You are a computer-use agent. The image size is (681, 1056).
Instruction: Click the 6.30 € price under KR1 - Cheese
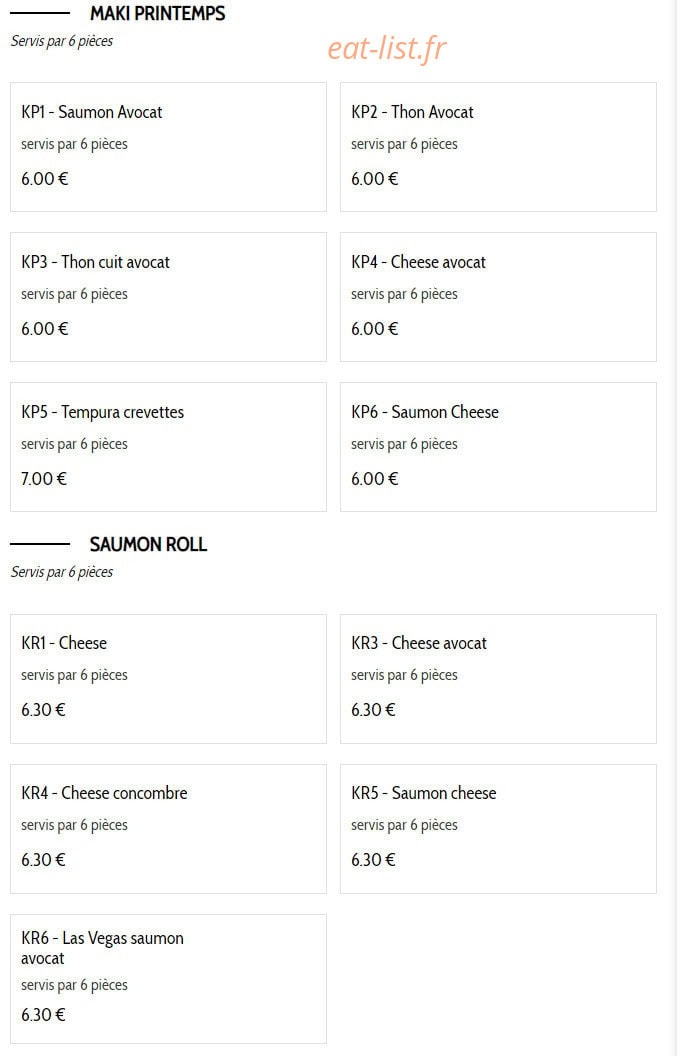43,710
